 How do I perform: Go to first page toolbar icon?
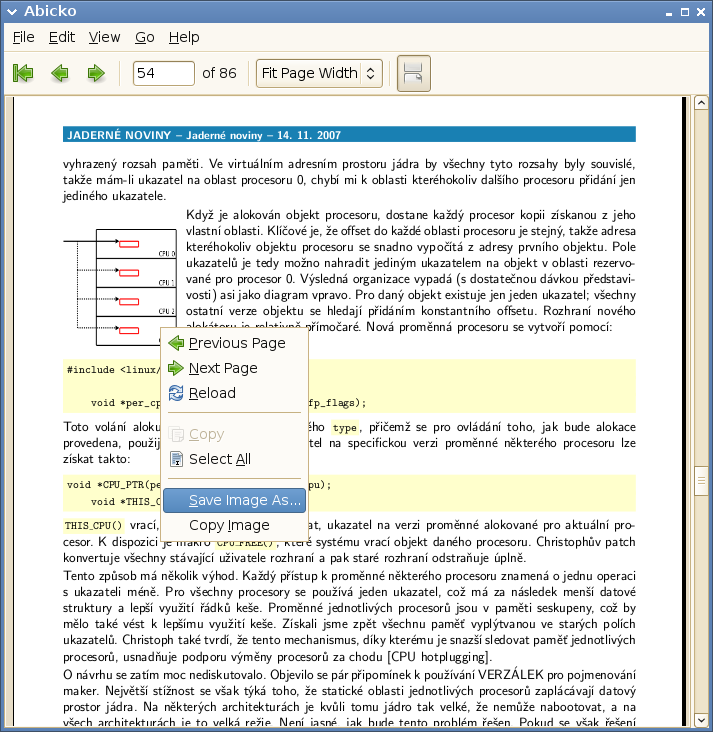(x=23, y=73)
